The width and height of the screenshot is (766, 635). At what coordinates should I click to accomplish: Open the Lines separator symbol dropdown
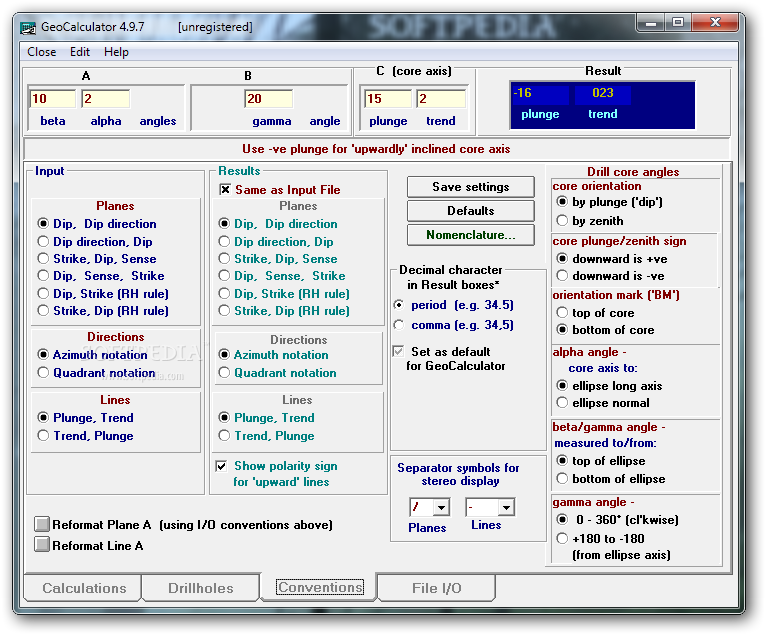click(506, 508)
